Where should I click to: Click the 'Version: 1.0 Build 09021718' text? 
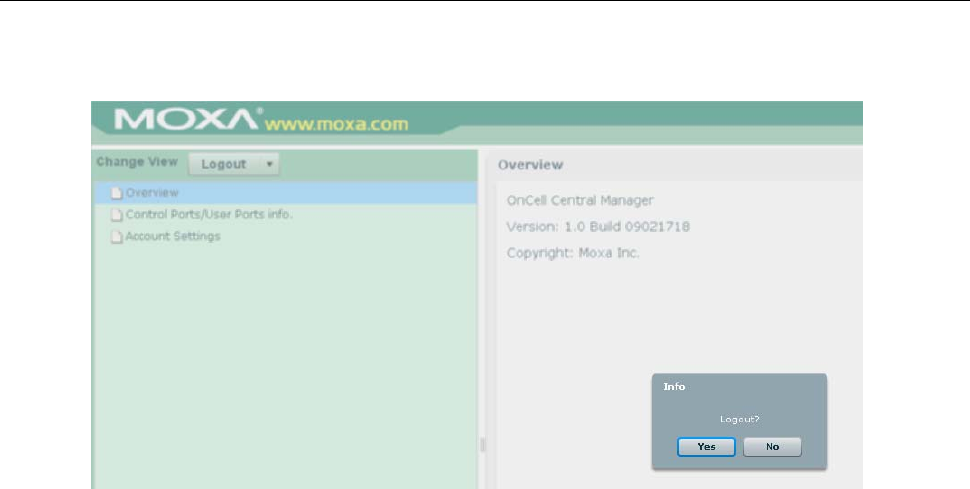pos(598,227)
